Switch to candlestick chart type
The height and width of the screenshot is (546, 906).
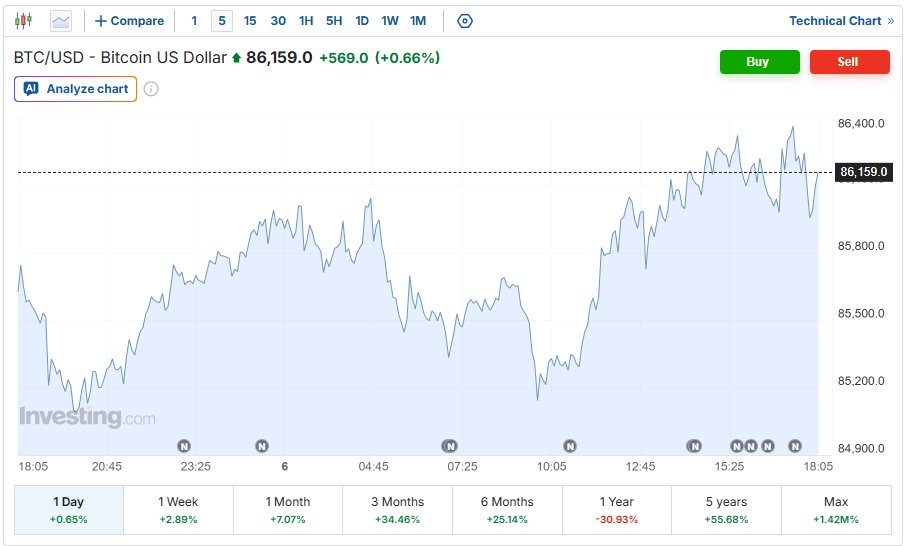(x=23, y=21)
